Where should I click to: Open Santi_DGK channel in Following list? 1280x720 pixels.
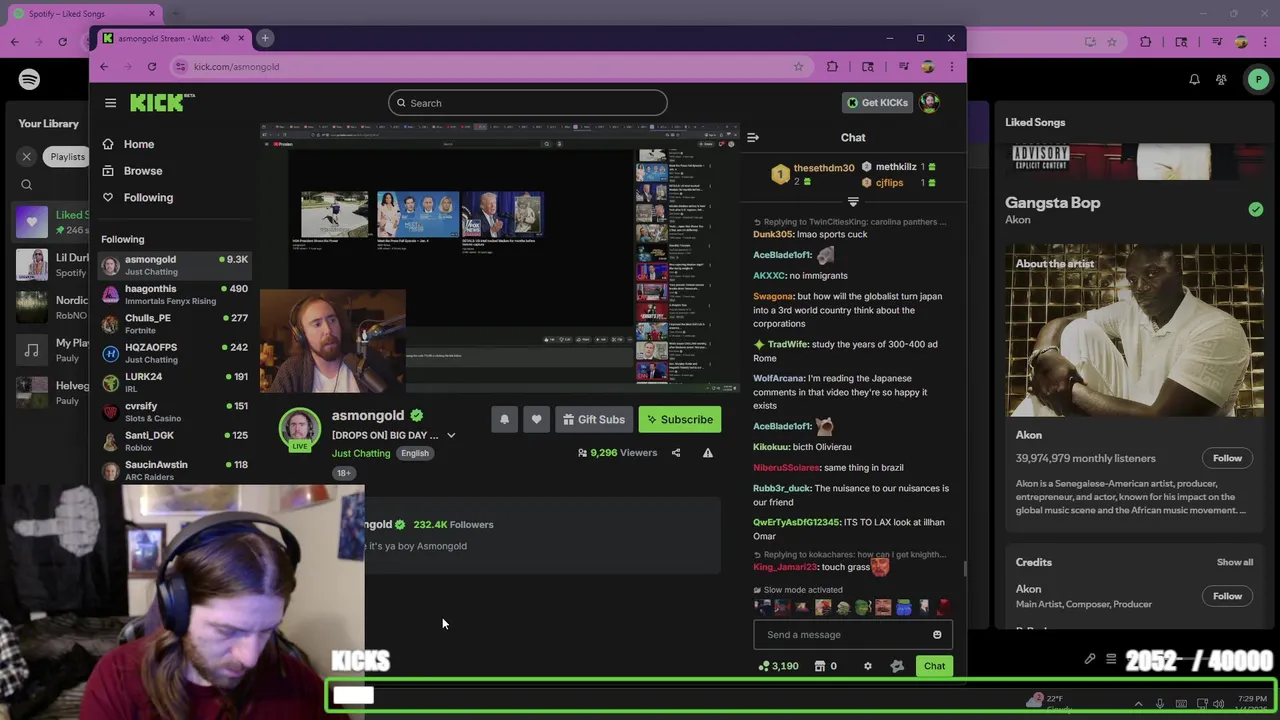[x=174, y=441]
